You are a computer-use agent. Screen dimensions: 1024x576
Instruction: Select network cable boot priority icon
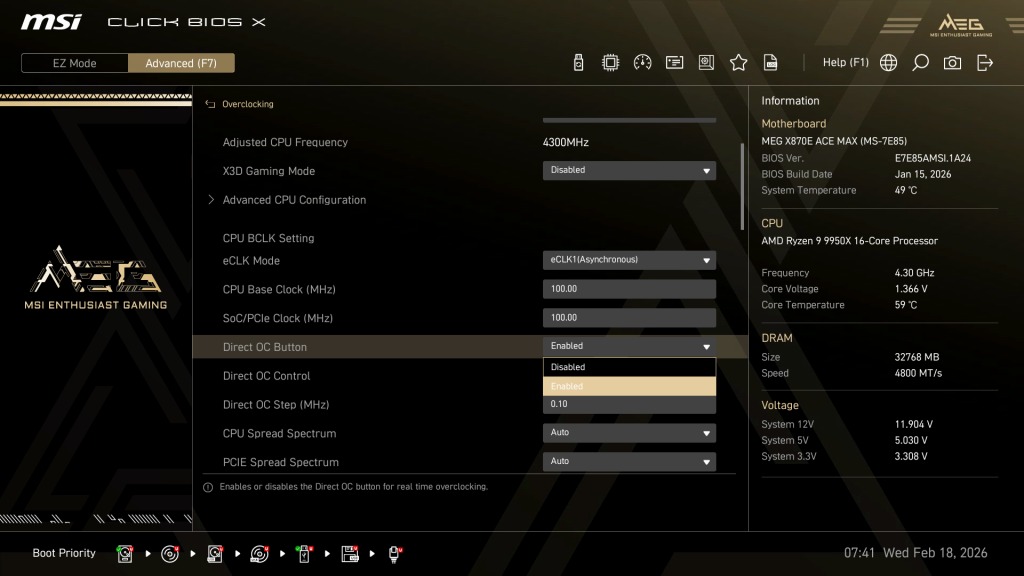click(x=394, y=554)
